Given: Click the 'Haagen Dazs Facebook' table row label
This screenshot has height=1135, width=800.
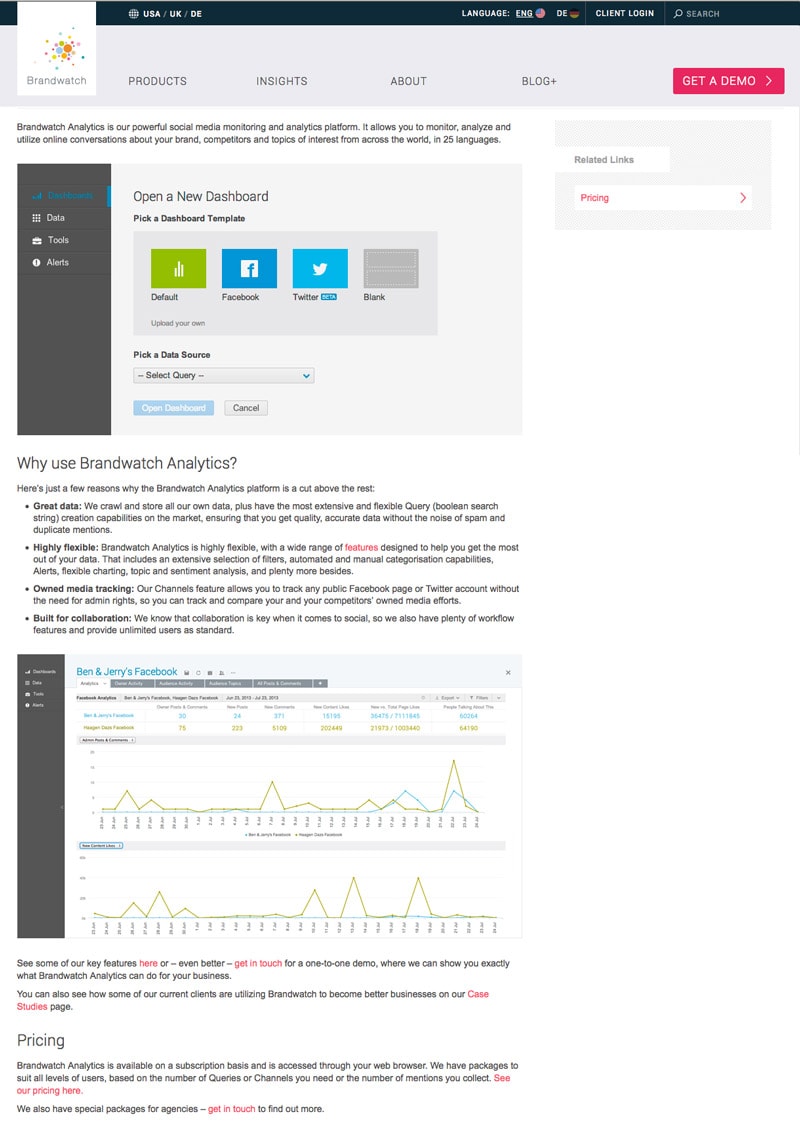Looking at the screenshot, I should coord(109,727).
